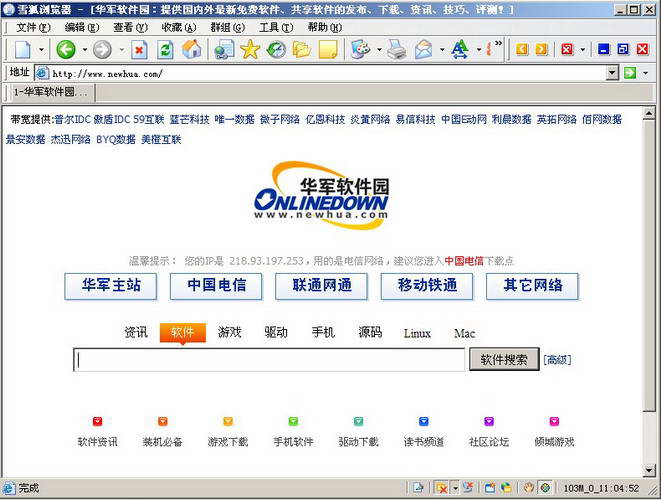Viewport: 661px width, 500px height.
Task: Open the 文件(F) menu
Action: tap(33, 28)
